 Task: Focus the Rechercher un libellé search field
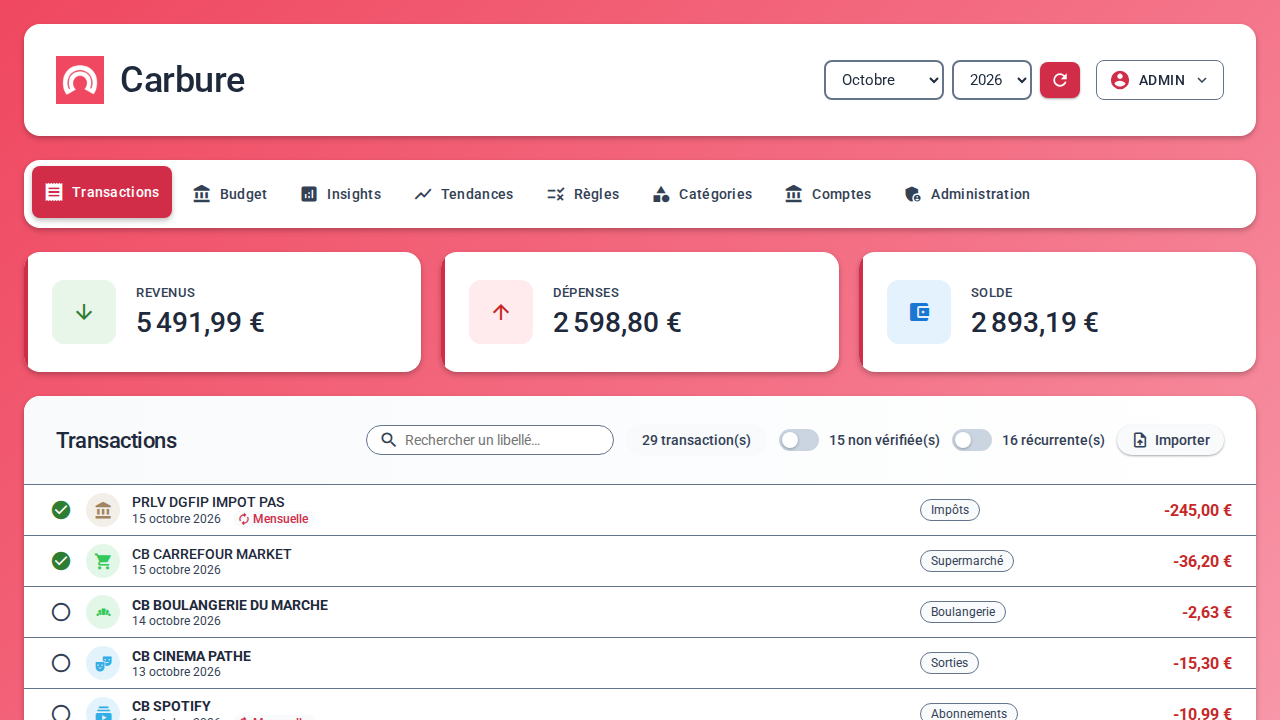click(x=490, y=440)
